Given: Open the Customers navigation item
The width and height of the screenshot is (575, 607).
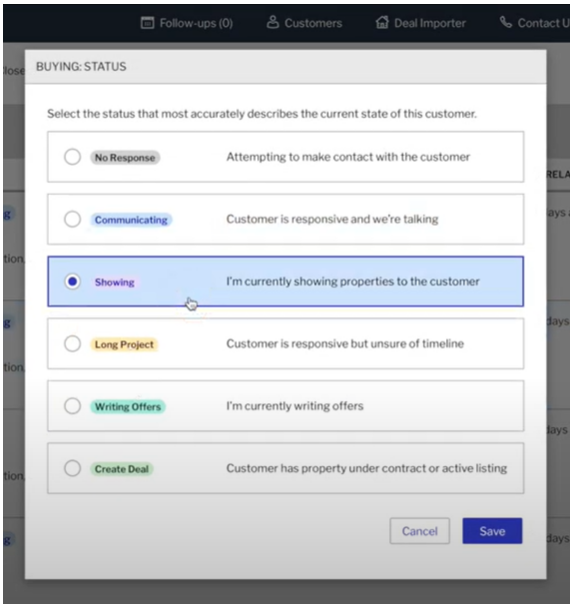Looking at the screenshot, I should point(305,23).
